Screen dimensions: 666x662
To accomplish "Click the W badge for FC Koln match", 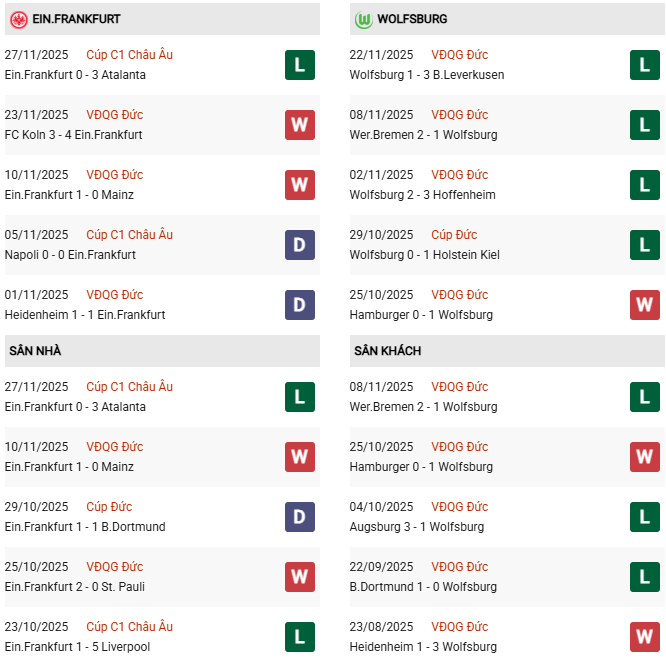I will (299, 125).
